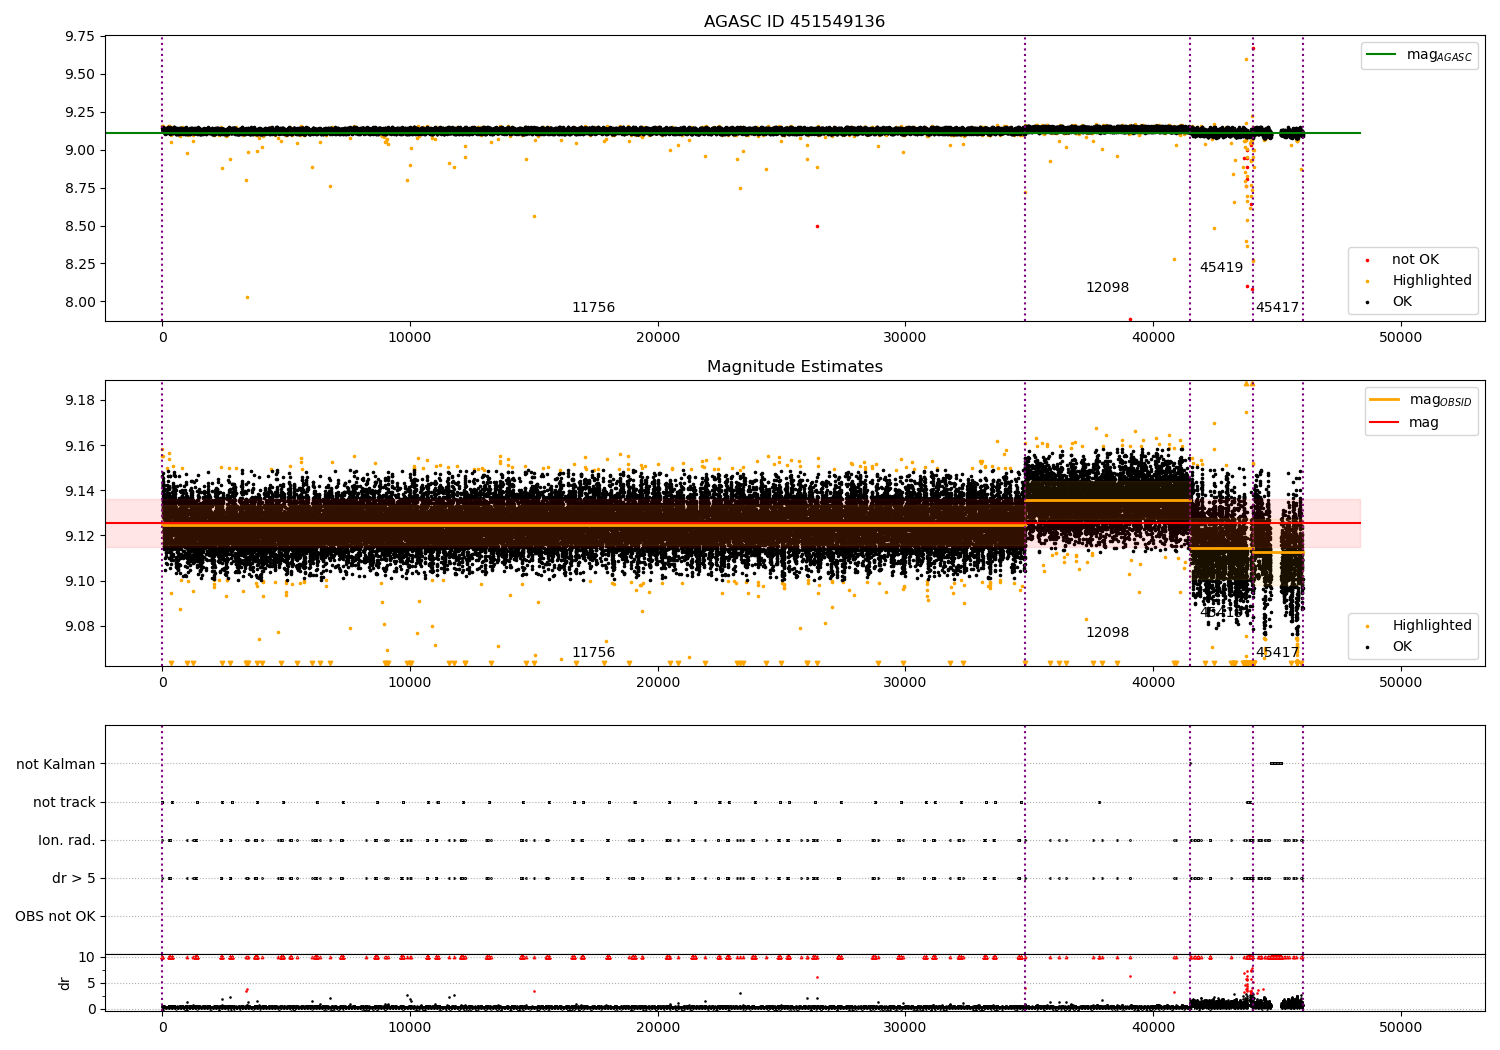Image resolution: width=1500 pixels, height=1050 pixels.
Task: Click the plot title AGASC ID 451549136
Action: (794, 22)
